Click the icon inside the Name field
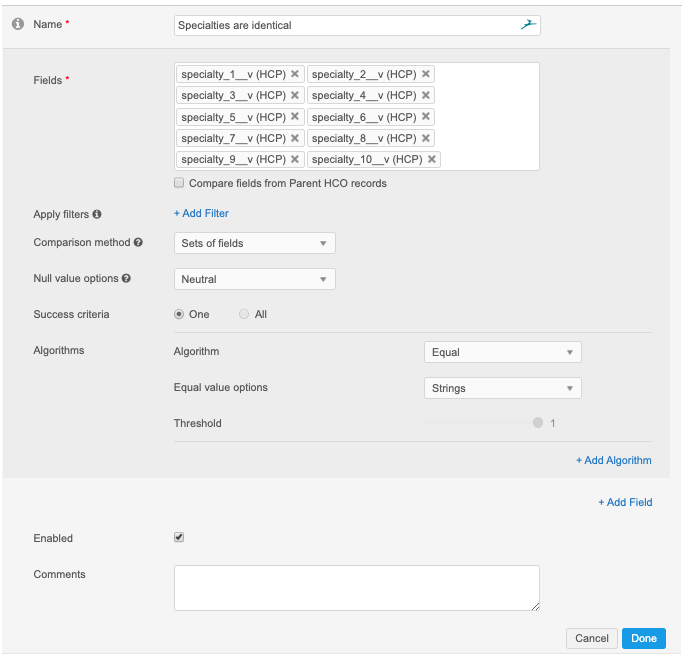687x659 pixels. pyautogui.click(x=529, y=24)
